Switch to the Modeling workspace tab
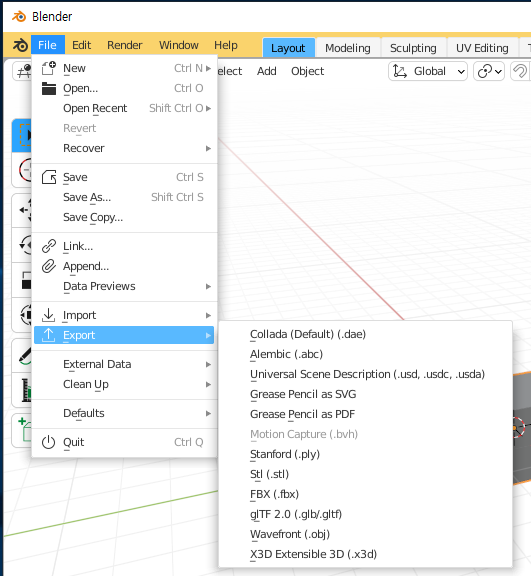The image size is (531, 576). tap(348, 48)
